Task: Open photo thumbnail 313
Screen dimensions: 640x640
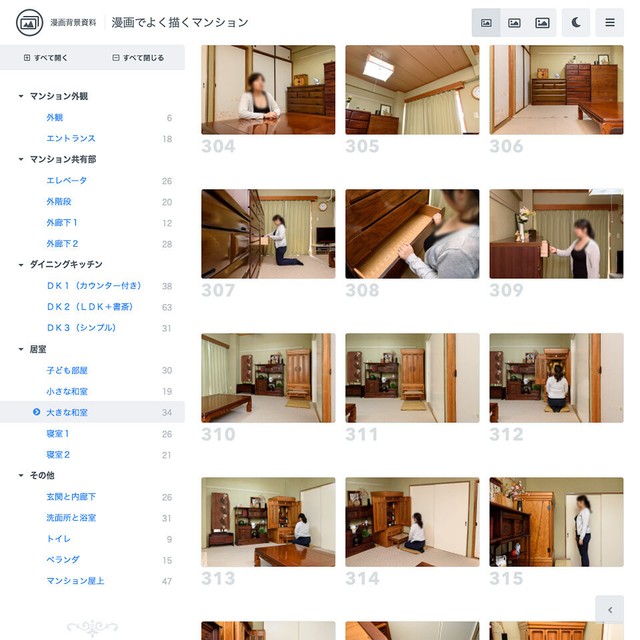Action: pos(268,522)
